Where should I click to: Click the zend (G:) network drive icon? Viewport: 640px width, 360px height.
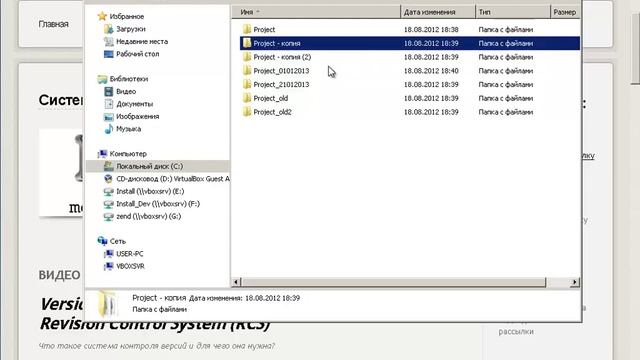pyautogui.click(x=109, y=216)
